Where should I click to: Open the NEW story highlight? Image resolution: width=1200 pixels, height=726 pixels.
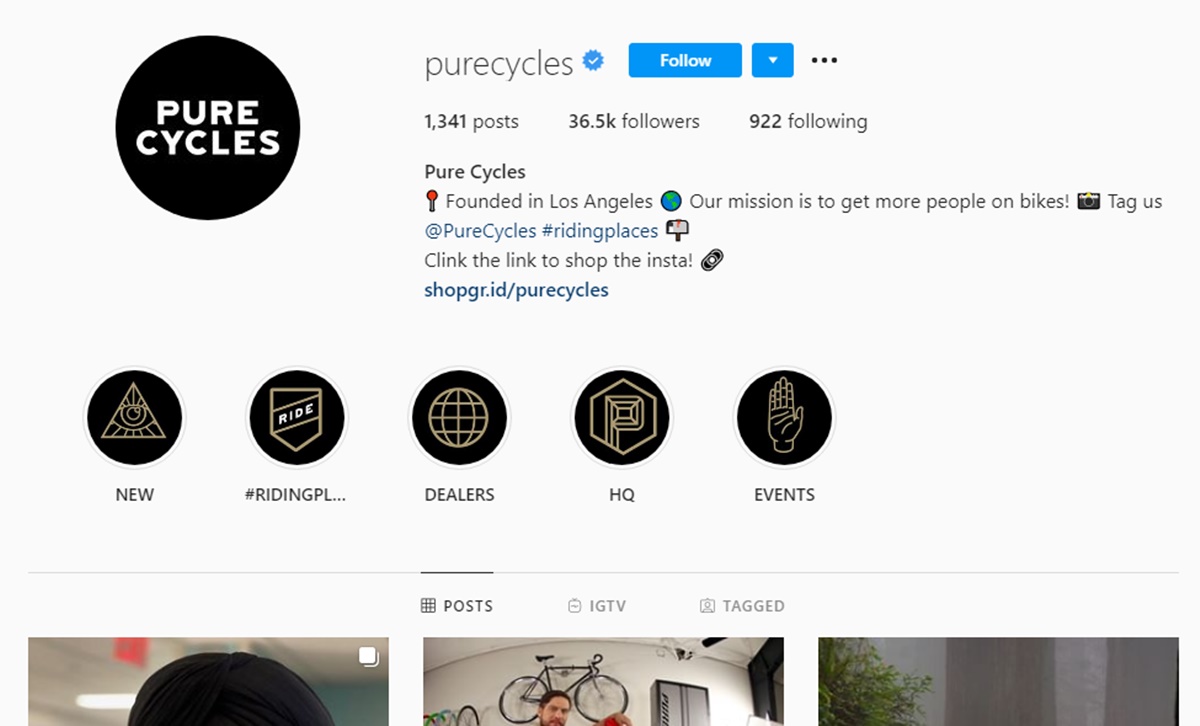tap(135, 418)
